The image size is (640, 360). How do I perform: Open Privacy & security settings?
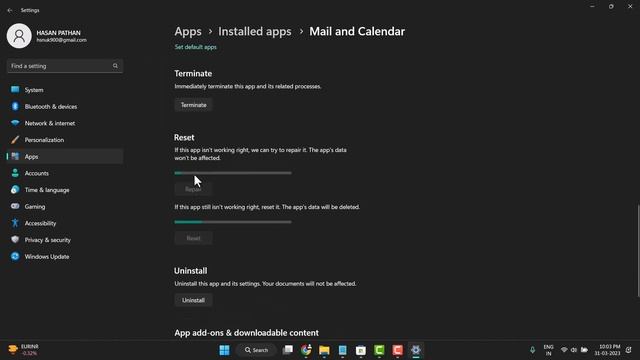pyautogui.click(x=65, y=240)
